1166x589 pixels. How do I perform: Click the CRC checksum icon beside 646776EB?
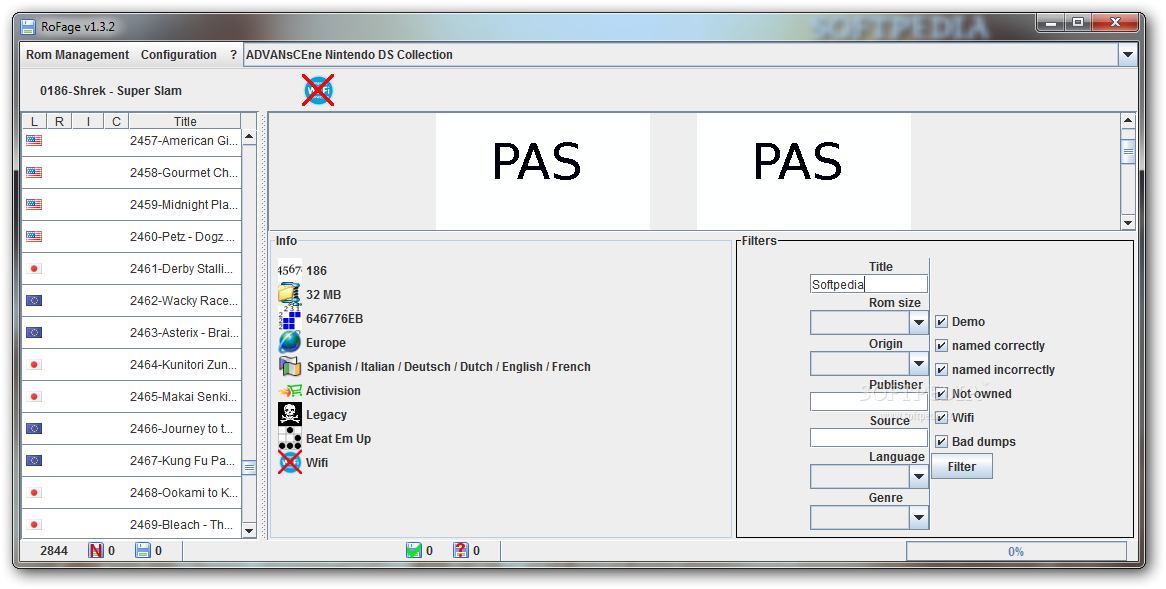coord(289,318)
